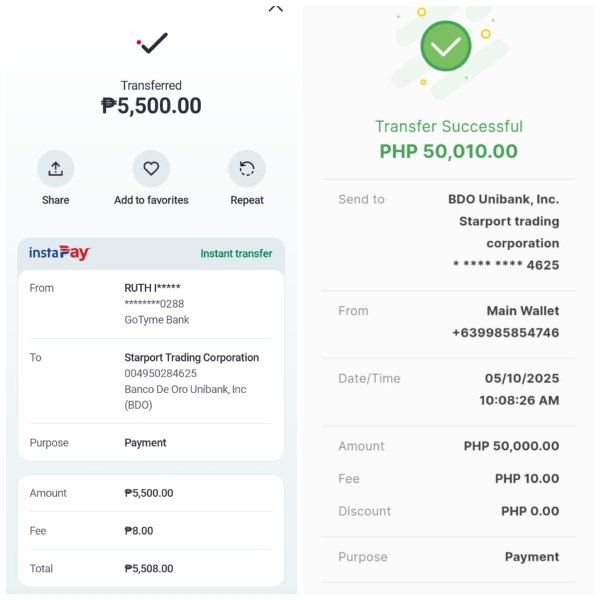This screenshot has height=600, width=600.
Task: Click the Repeat label
Action: [x=247, y=200]
